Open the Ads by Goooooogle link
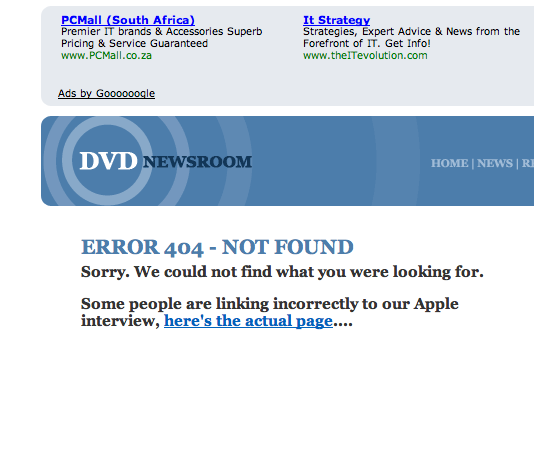 tap(106, 93)
